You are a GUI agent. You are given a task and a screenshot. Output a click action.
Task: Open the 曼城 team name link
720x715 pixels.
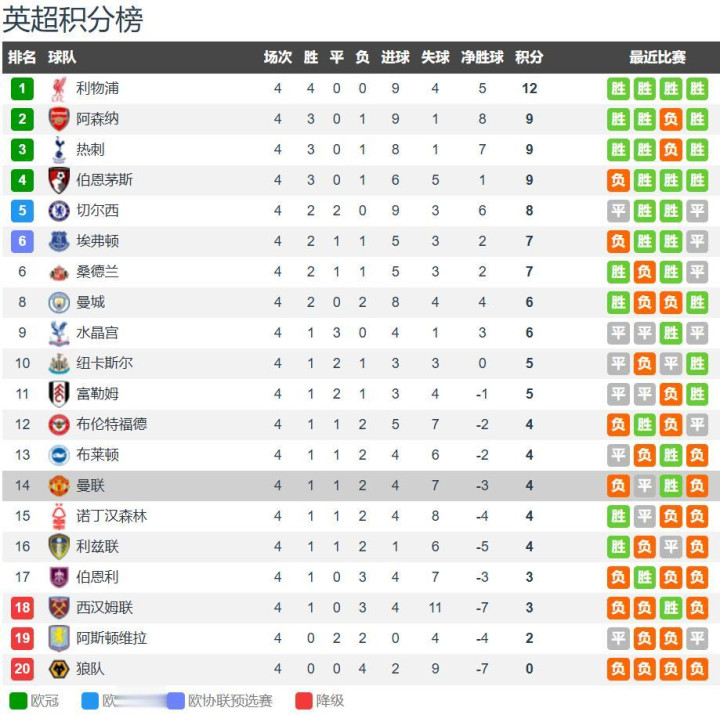(90, 302)
